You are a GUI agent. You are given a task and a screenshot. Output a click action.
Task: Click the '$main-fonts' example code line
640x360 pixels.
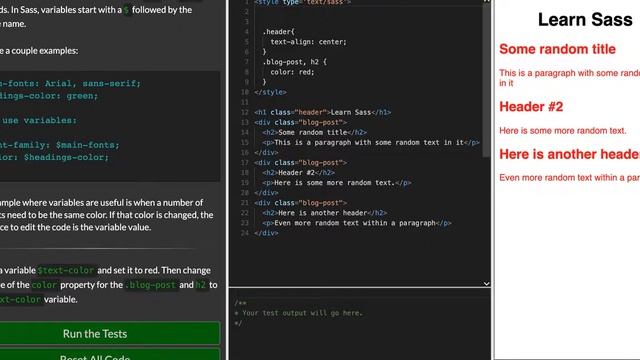(60, 145)
